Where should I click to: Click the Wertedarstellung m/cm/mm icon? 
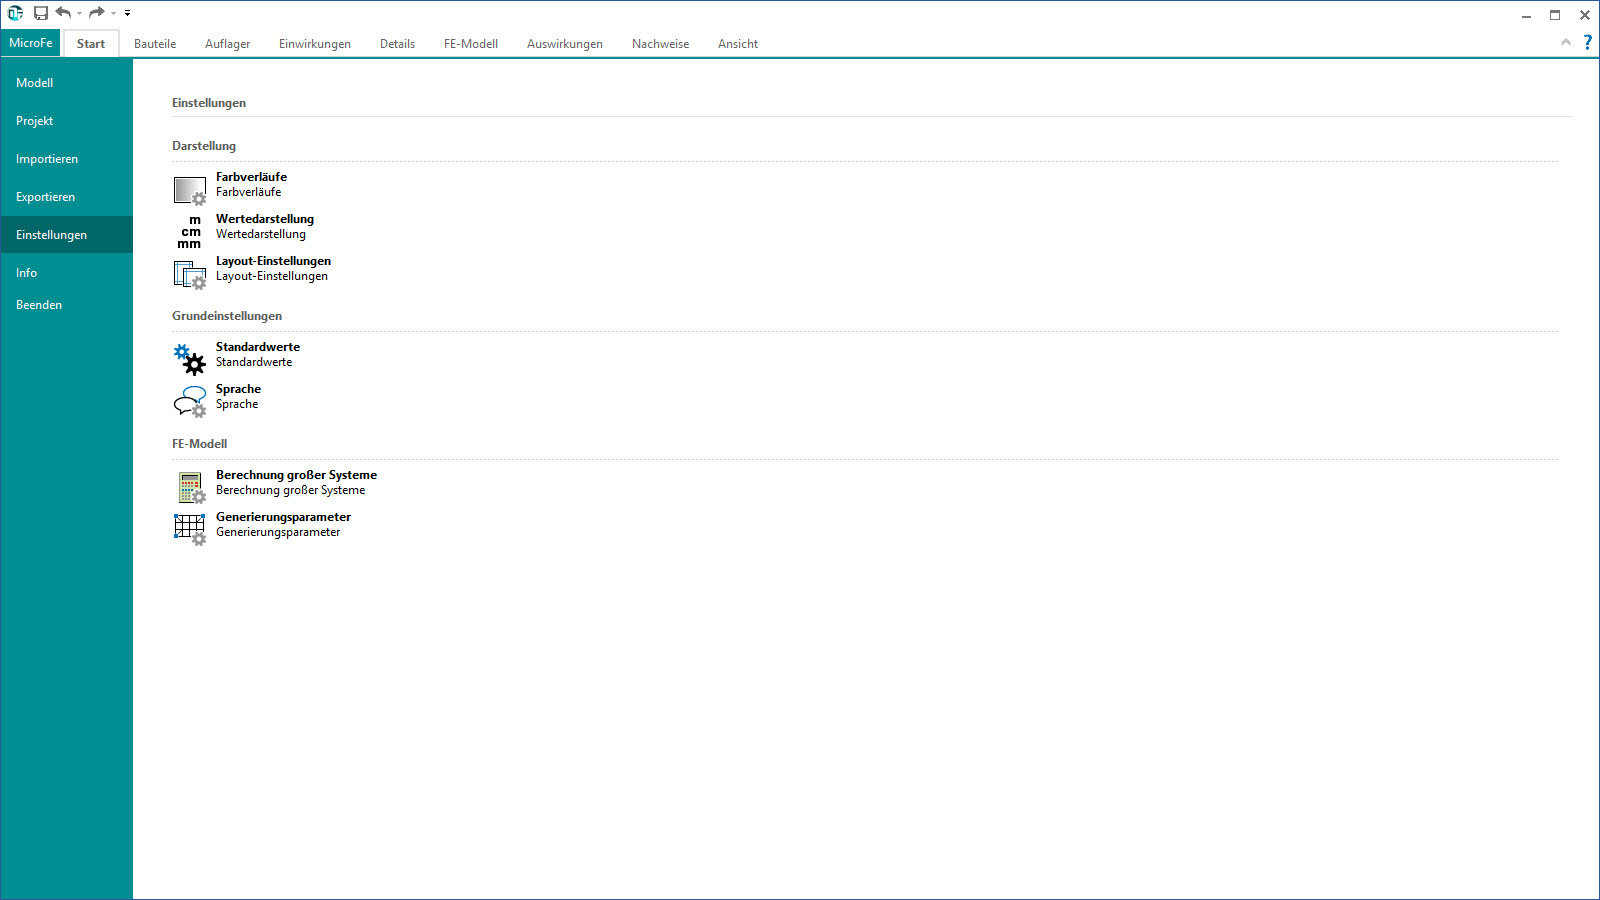point(190,232)
